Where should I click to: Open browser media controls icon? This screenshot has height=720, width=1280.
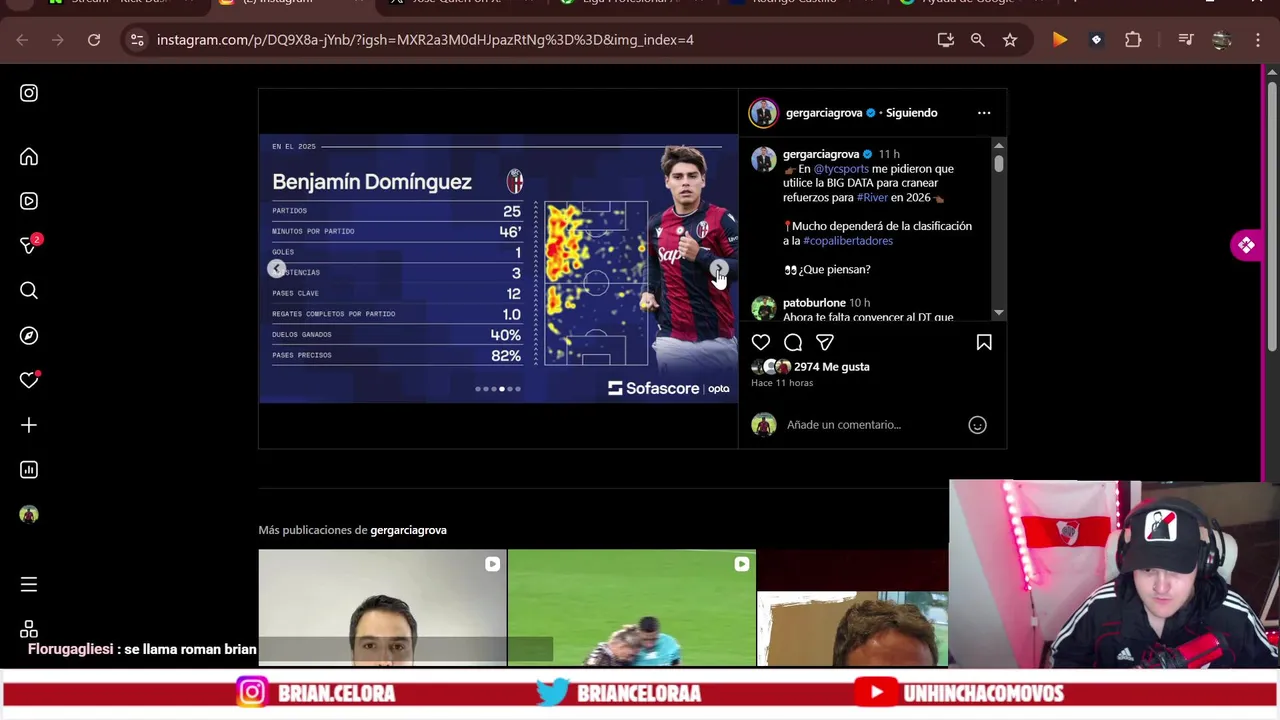[1186, 40]
